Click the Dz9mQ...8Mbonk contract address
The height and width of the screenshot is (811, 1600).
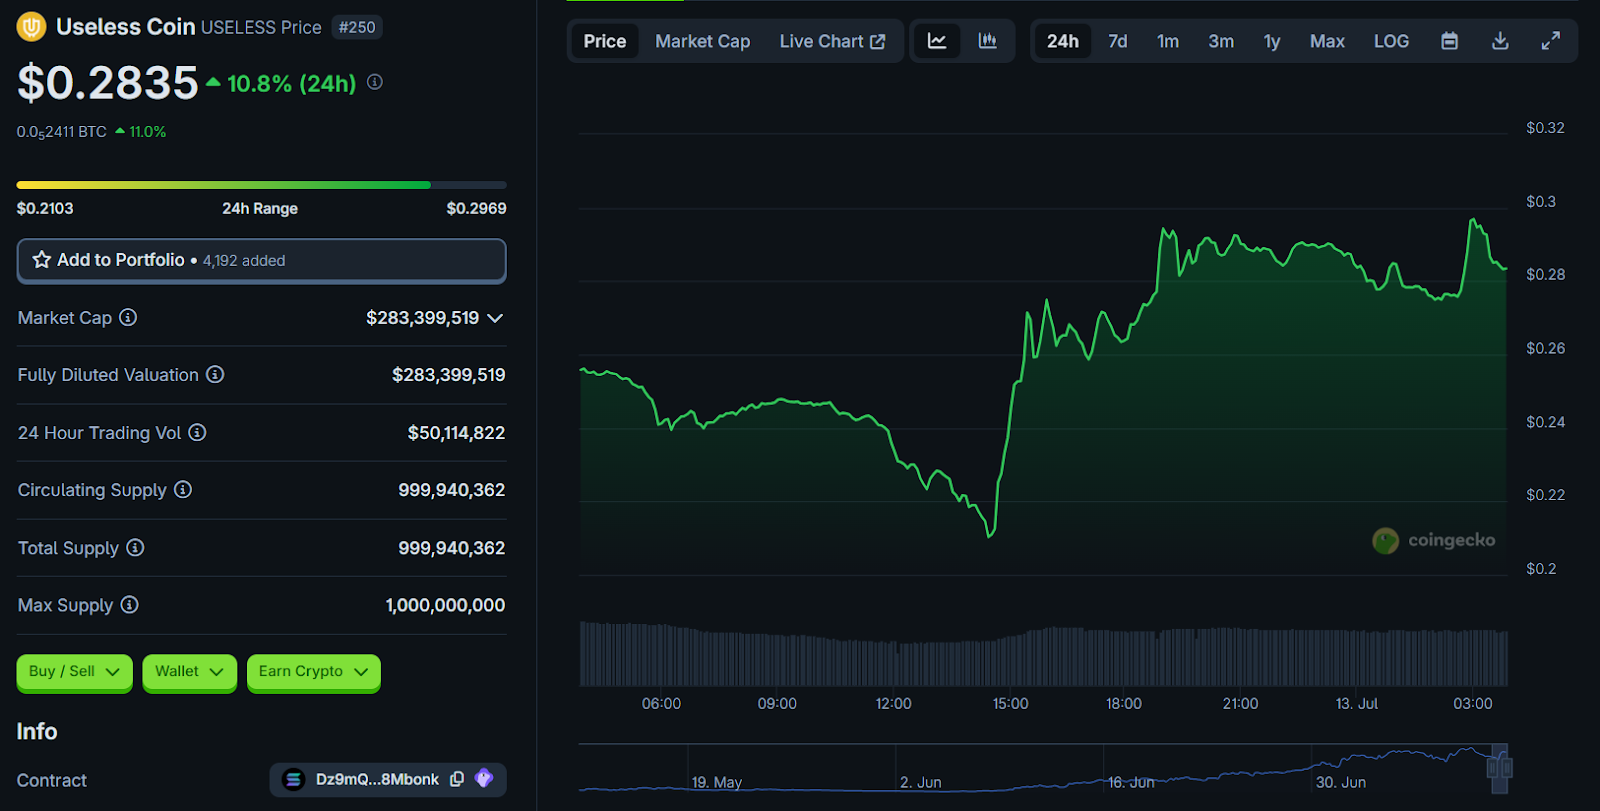click(377, 779)
